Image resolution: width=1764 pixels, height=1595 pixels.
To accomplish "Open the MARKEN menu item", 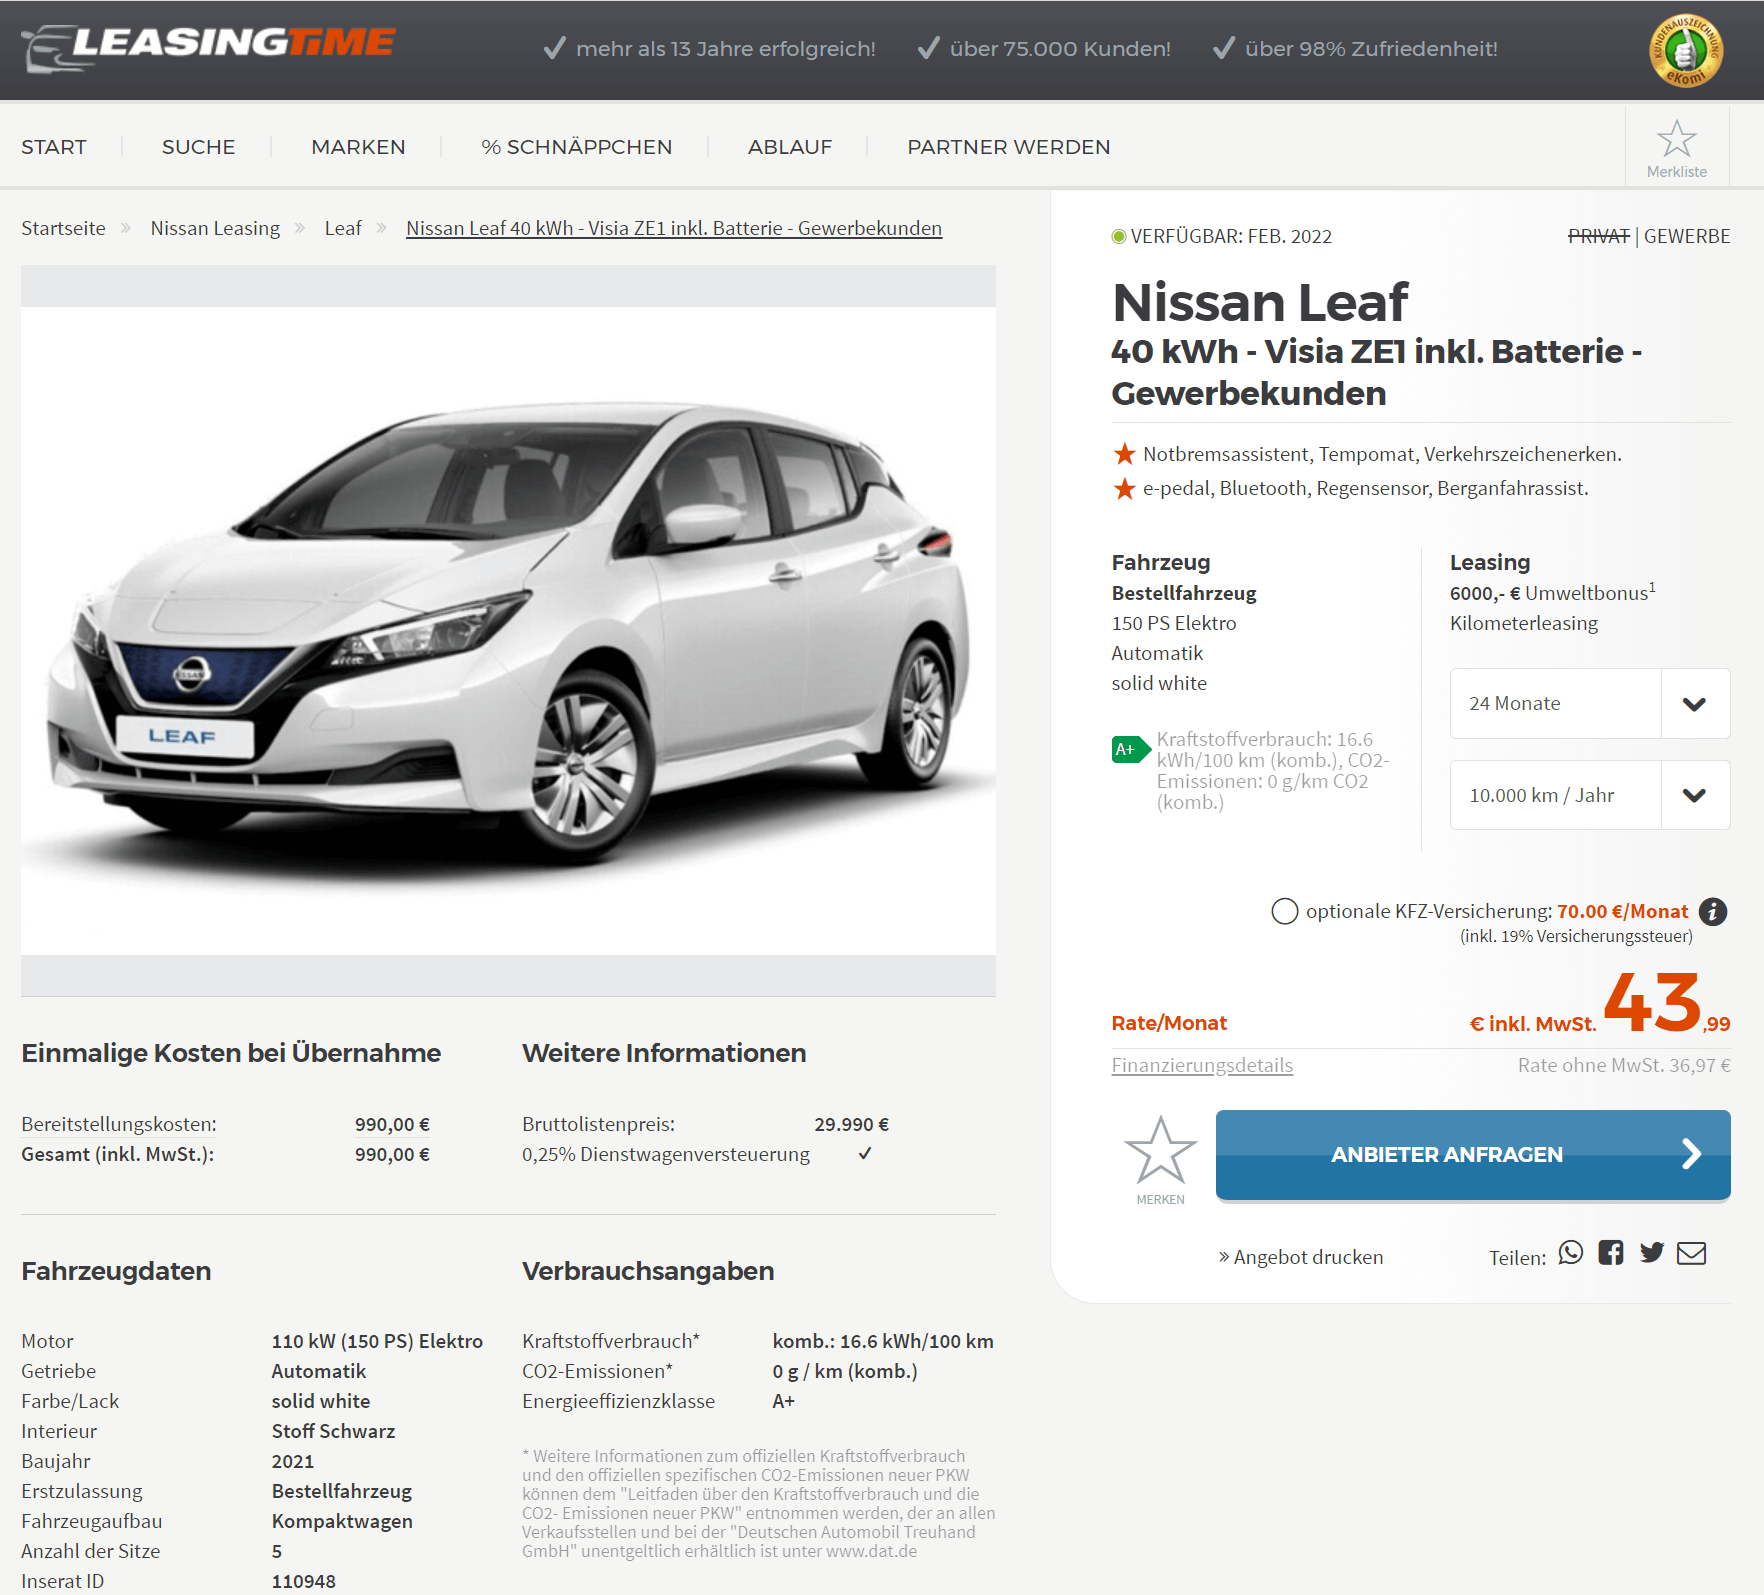I will [358, 147].
